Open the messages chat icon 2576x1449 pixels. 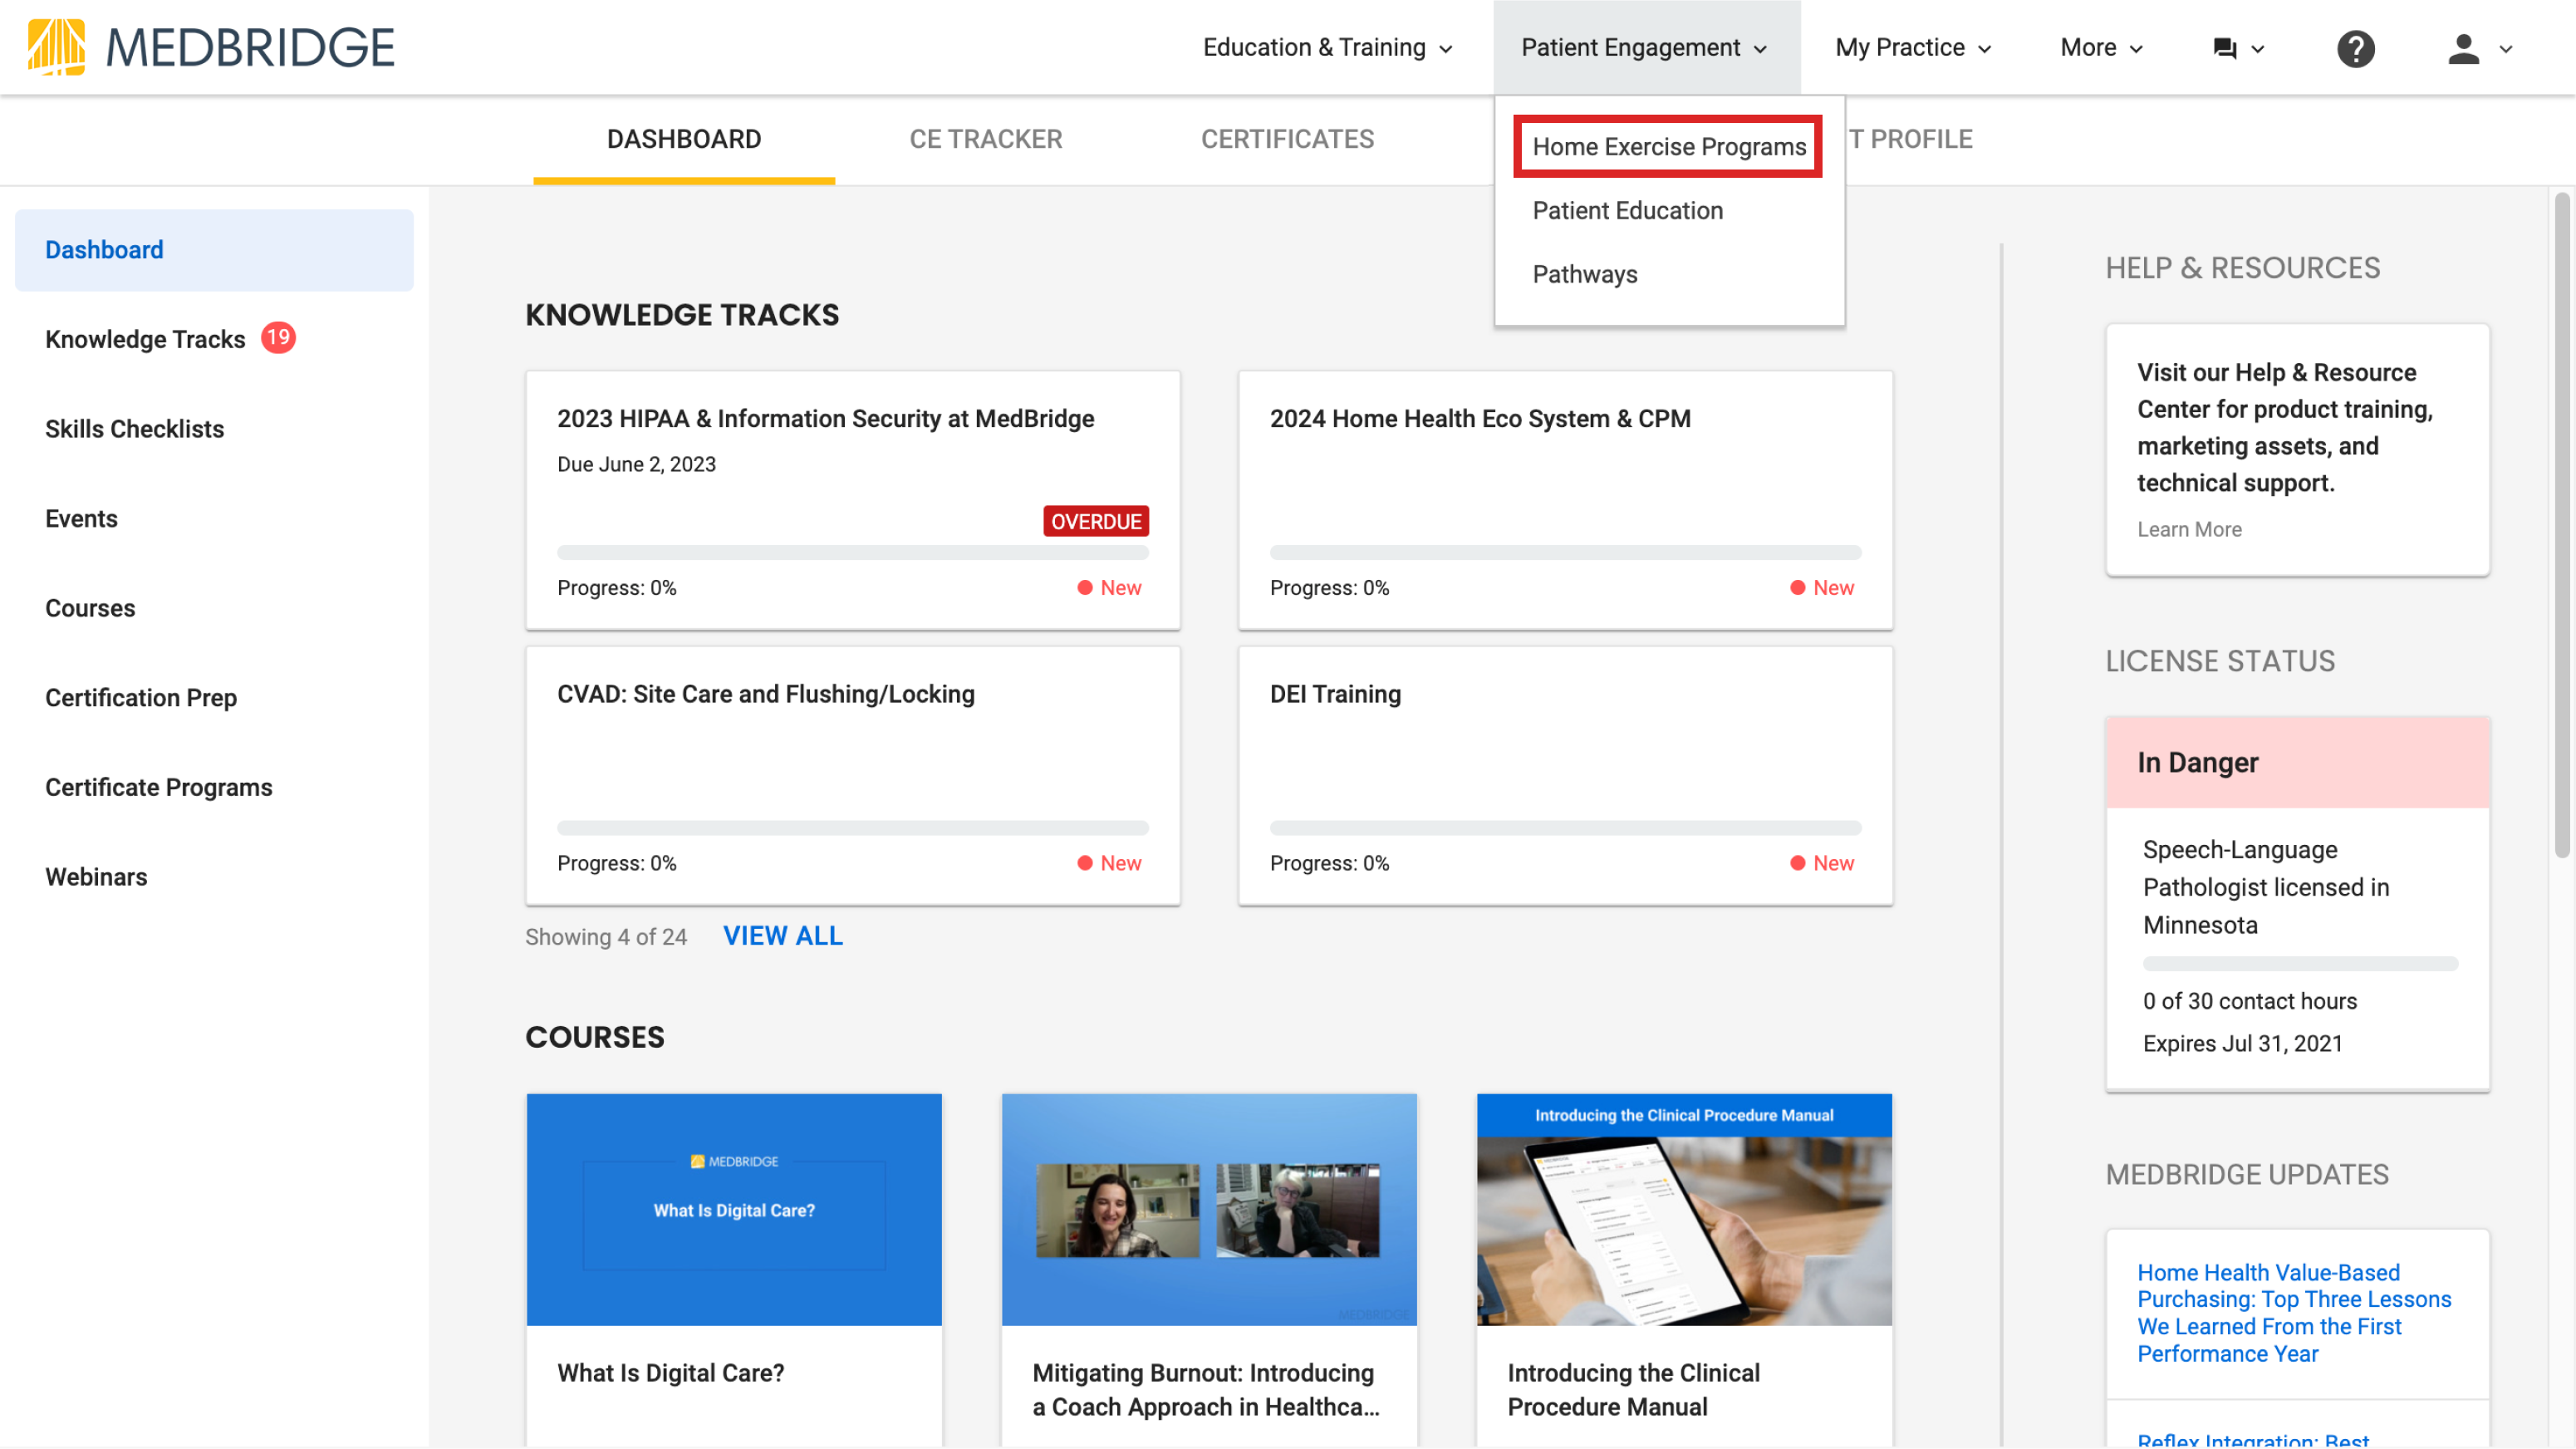pyautogui.click(x=2224, y=48)
